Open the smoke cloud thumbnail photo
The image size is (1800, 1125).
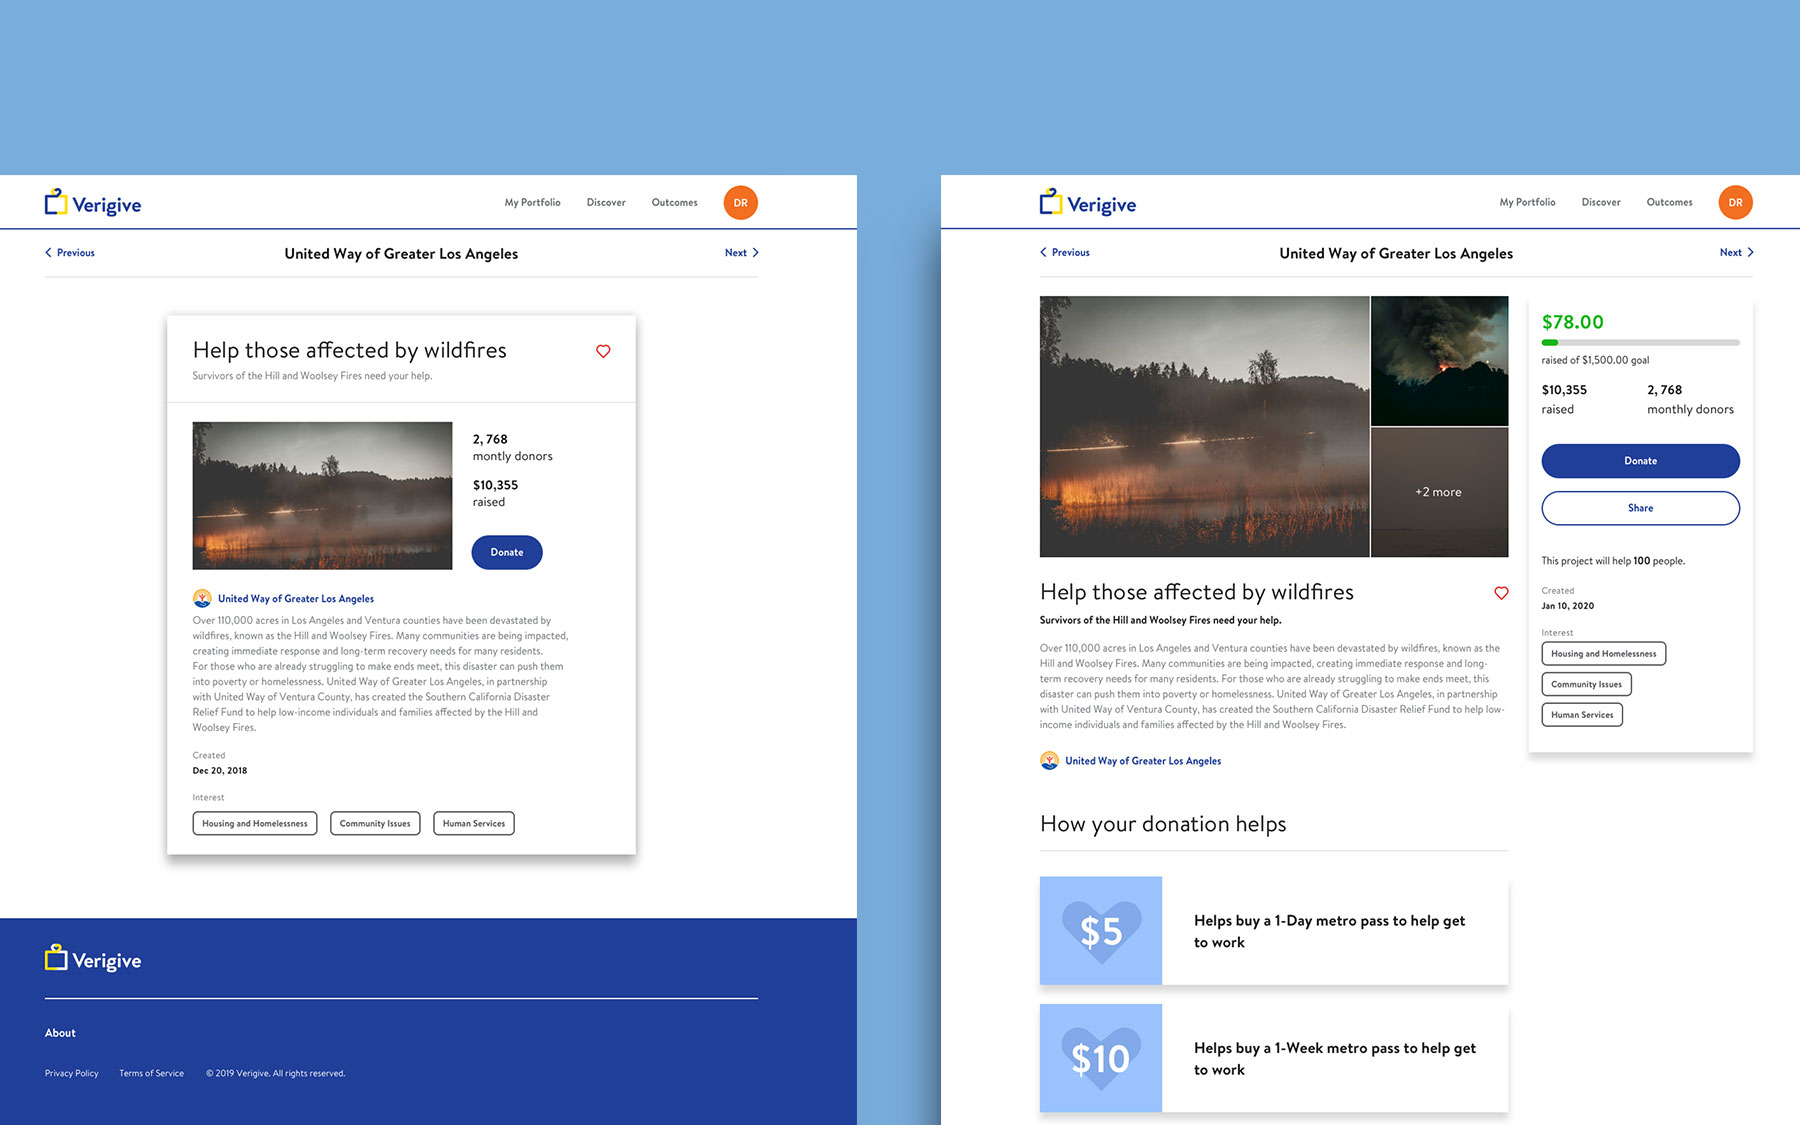(x=1439, y=361)
